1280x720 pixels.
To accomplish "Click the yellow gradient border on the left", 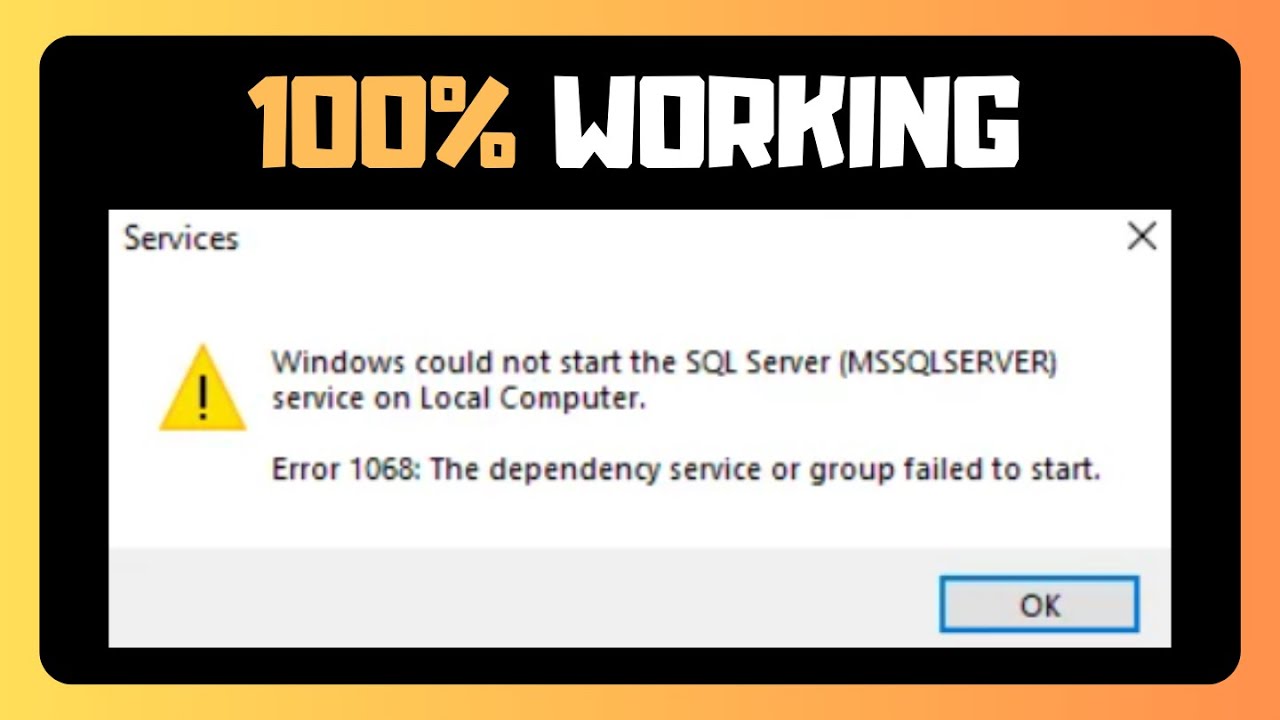I will (x=19, y=360).
